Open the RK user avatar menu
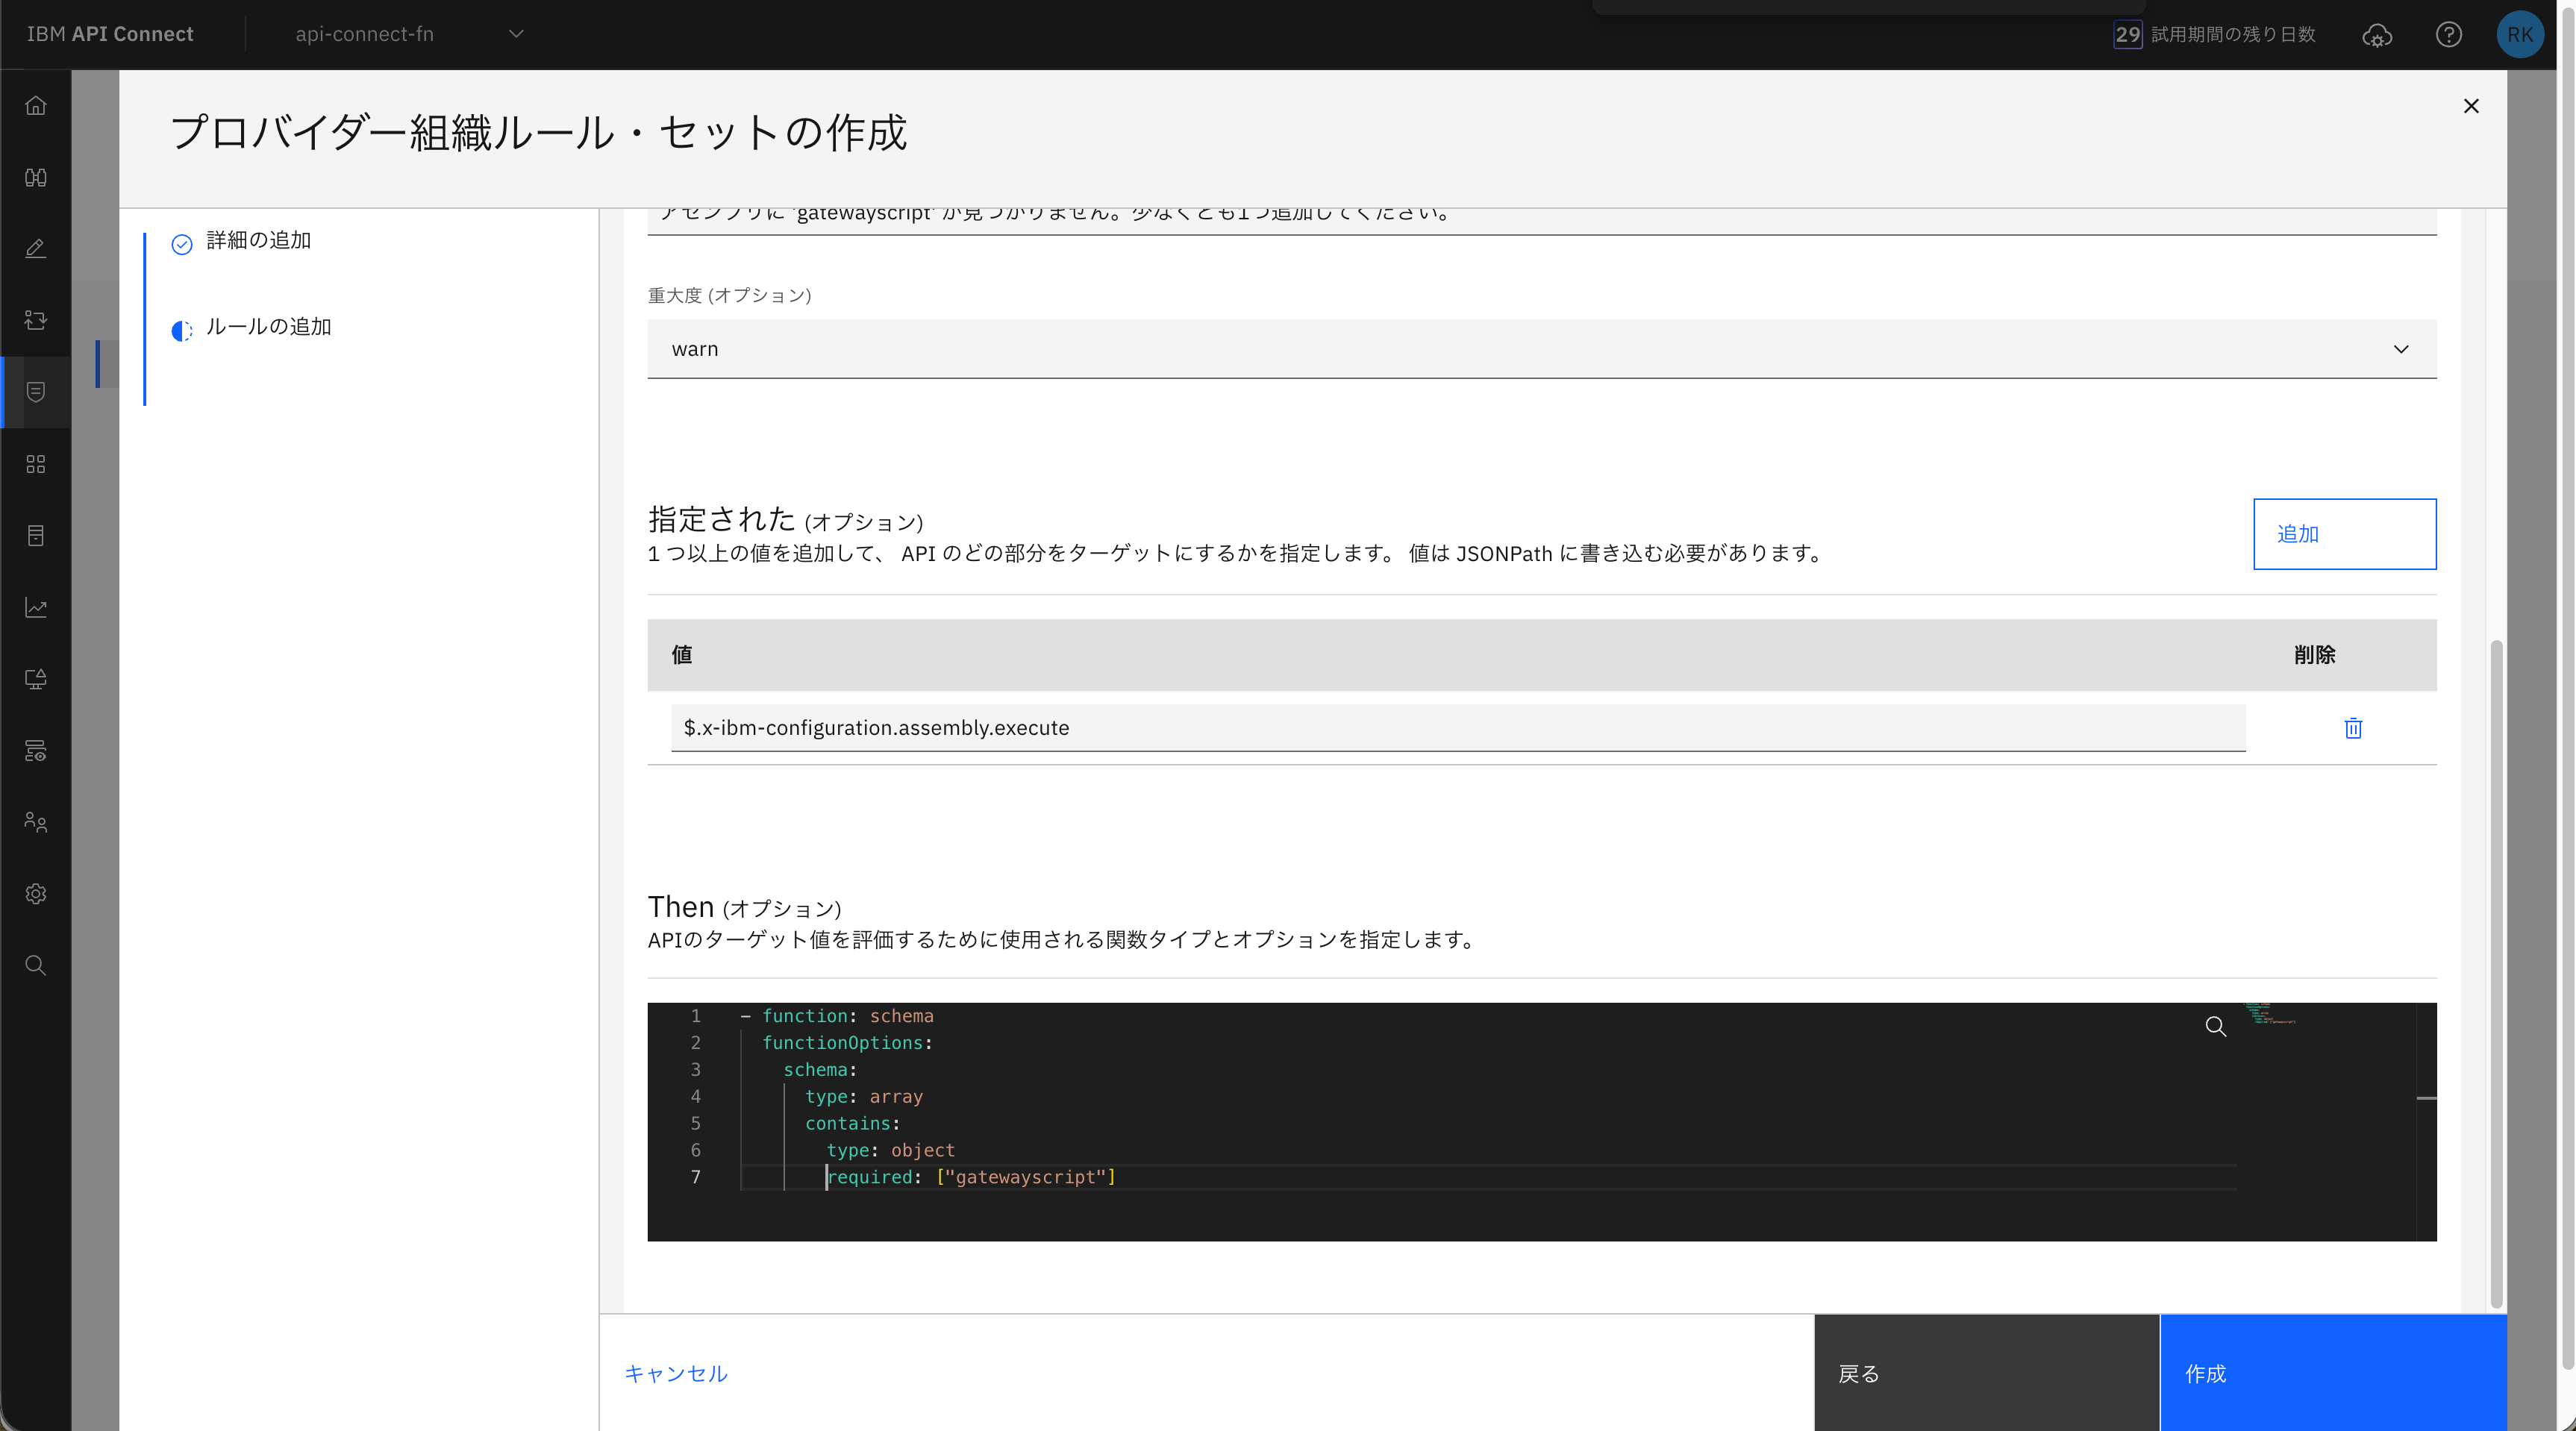This screenshot has width=2576, height=1431. click(x=2519, y=35)
